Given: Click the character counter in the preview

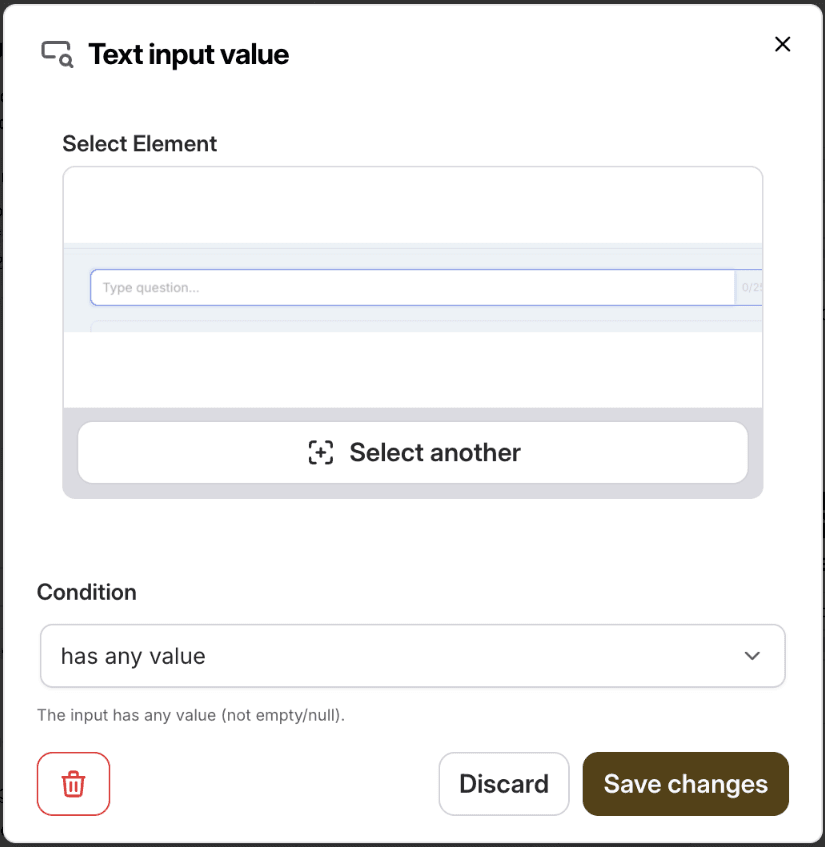Looking at the screenshot, I should pyautogui.click(x=750, y=288).
